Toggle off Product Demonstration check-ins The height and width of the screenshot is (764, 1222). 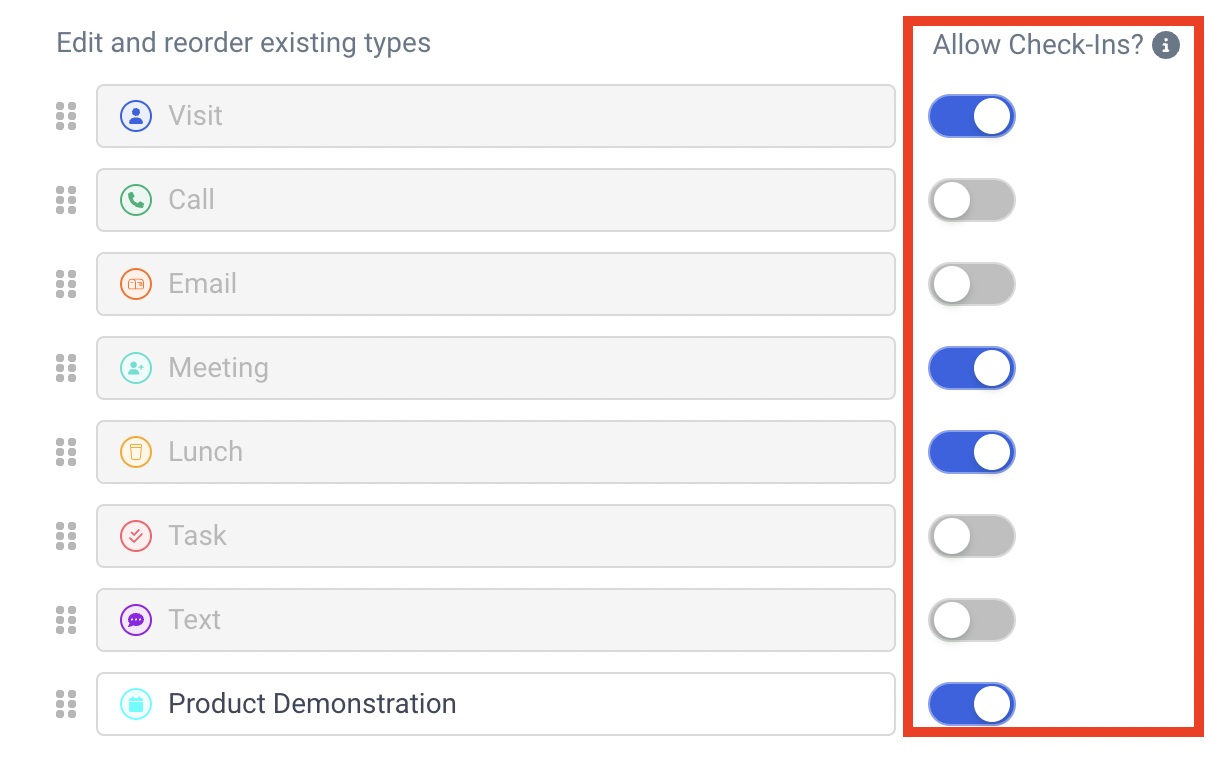coord(972,704)
